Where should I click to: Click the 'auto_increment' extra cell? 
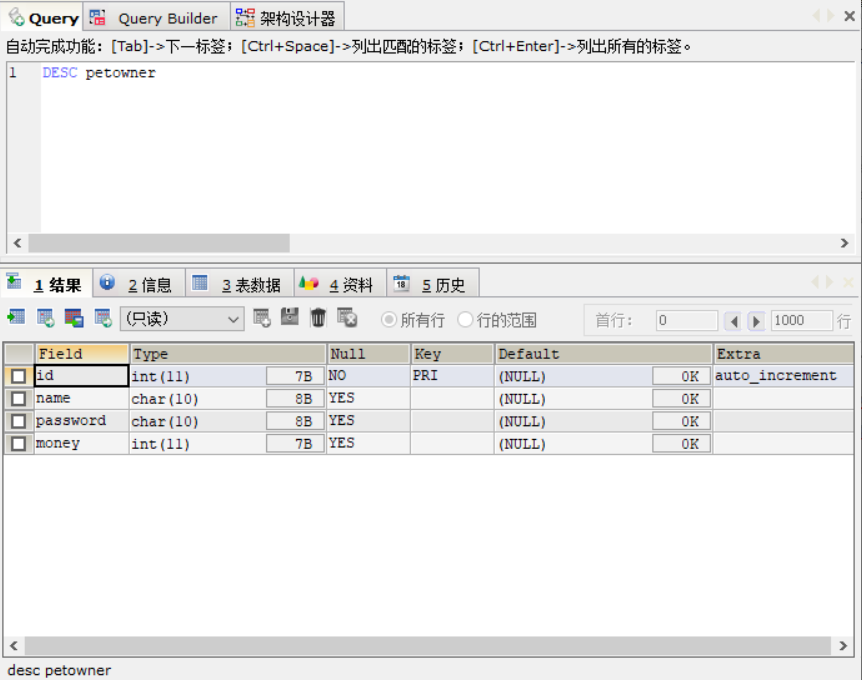pos(783,376)
